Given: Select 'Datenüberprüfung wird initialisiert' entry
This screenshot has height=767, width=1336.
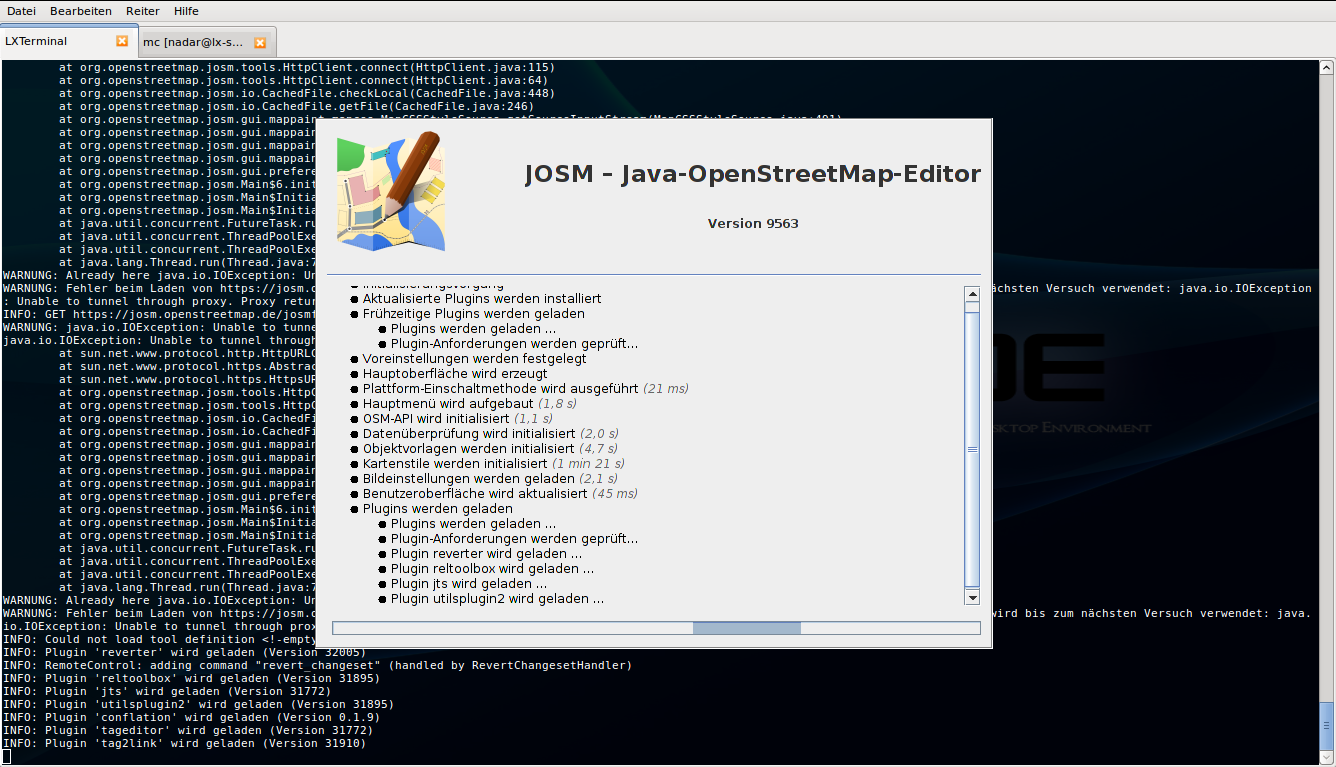Looking at the screenshot, I should (x=484, y=433).
